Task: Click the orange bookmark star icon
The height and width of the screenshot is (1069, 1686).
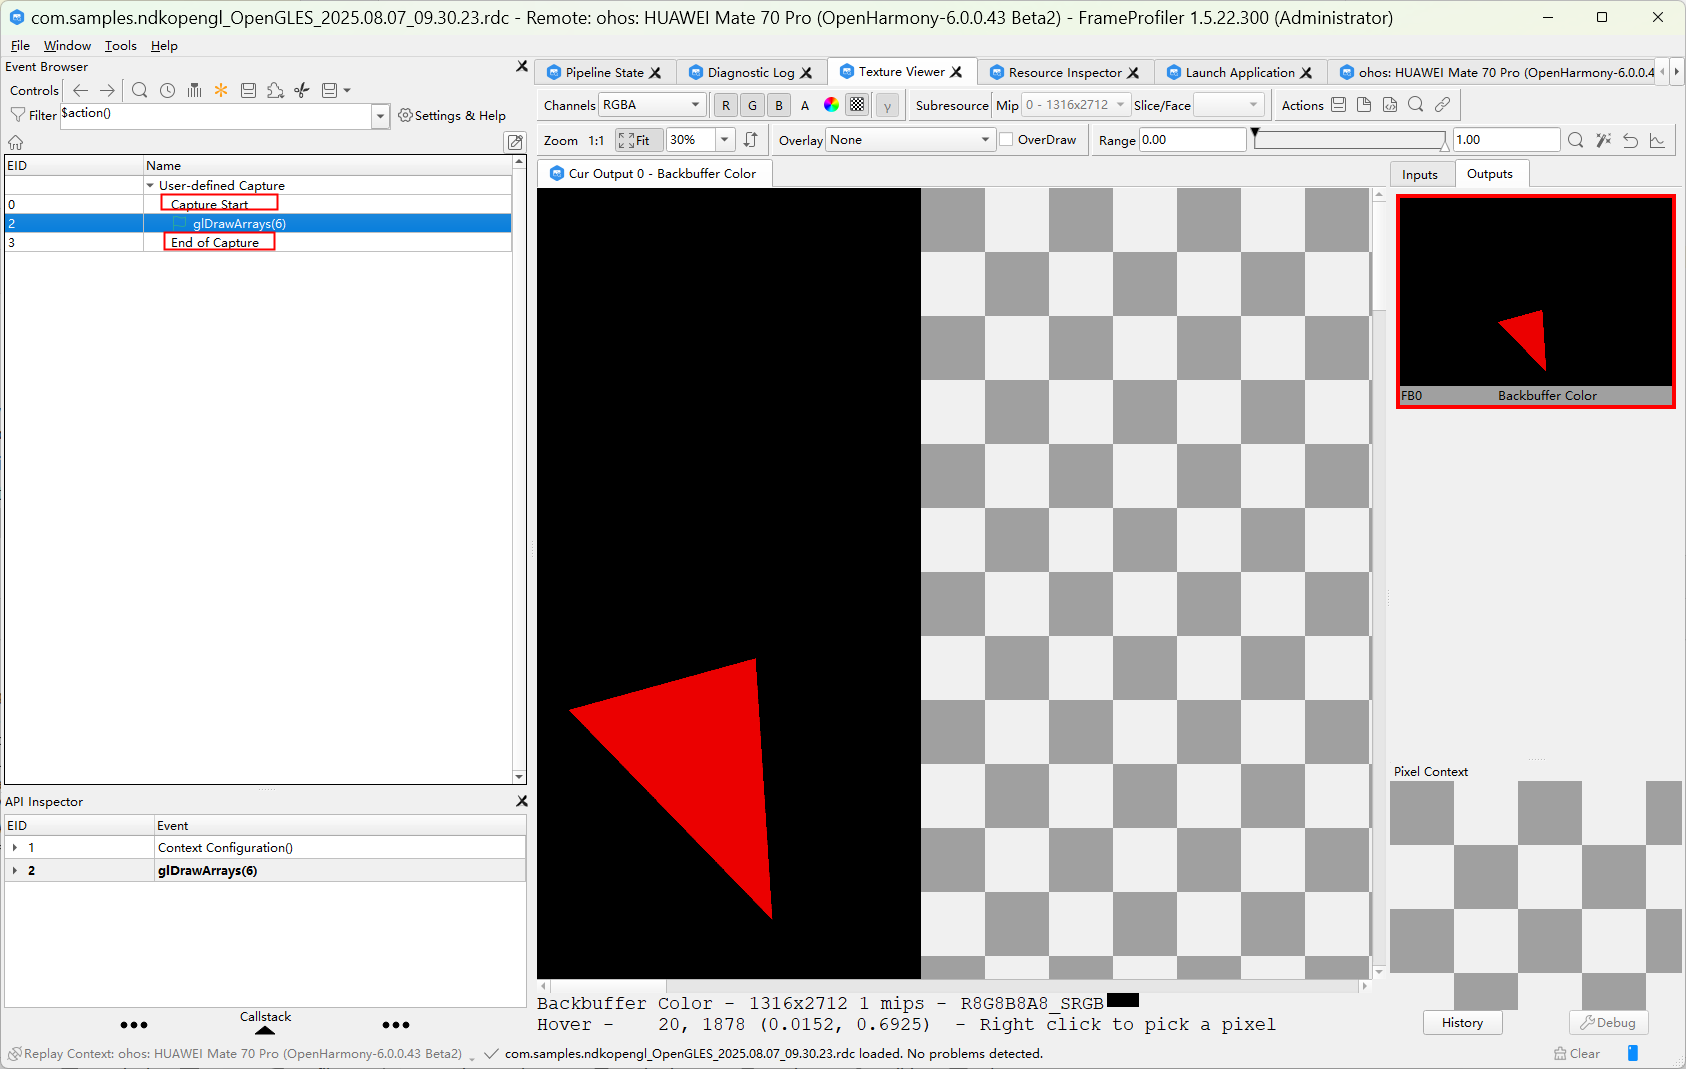Action: 220,90
